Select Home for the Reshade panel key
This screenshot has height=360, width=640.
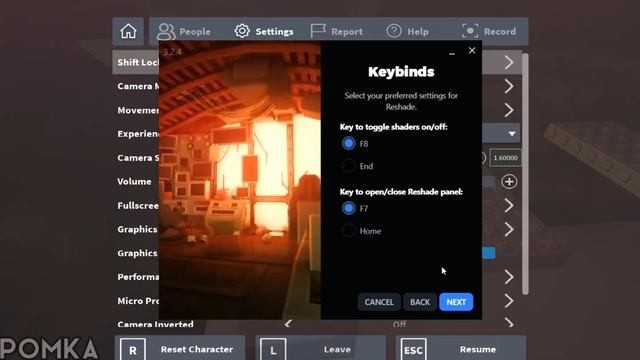pos(349,231)
